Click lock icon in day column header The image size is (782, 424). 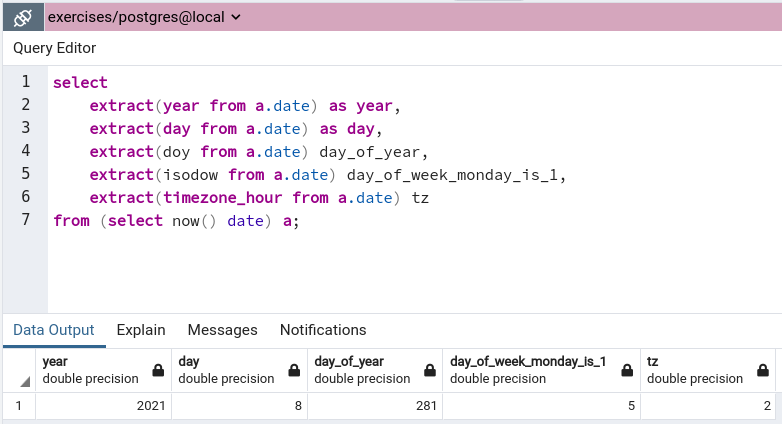pos(294,370)
